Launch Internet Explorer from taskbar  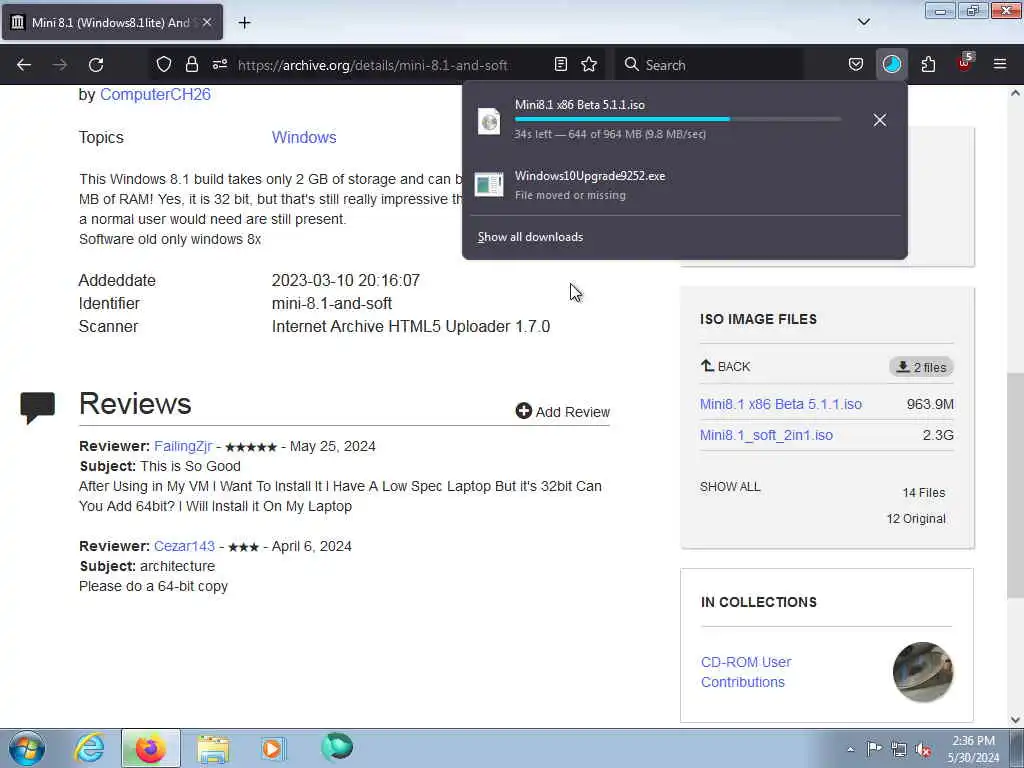[x=89, y=748]
